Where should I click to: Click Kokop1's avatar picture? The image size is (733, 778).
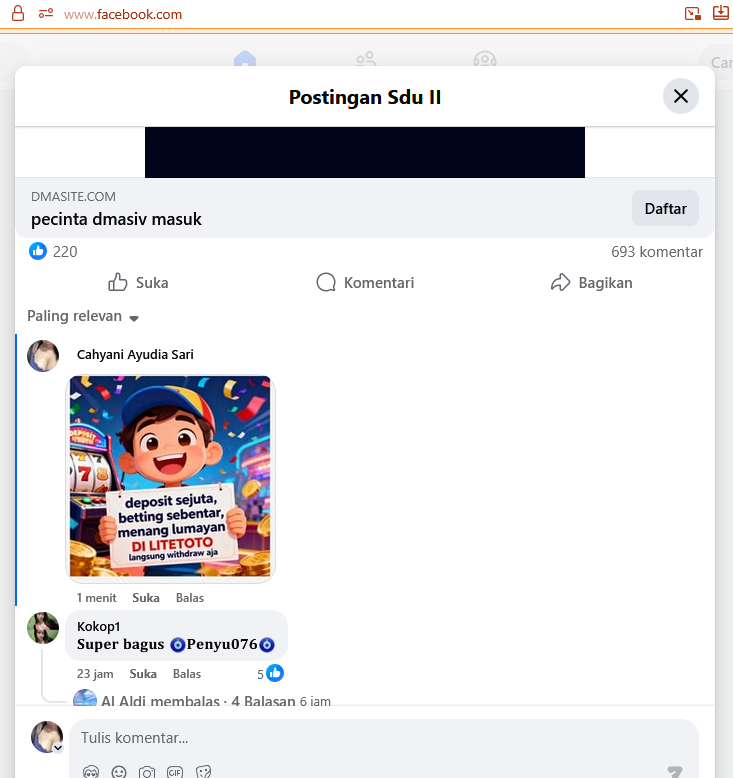[43, 628]
